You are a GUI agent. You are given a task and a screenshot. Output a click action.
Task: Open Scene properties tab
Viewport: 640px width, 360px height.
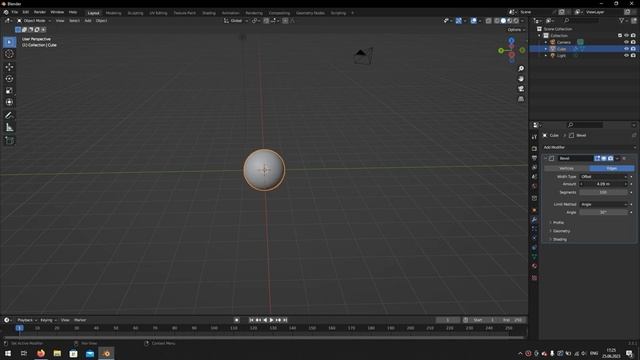(534, 177)
